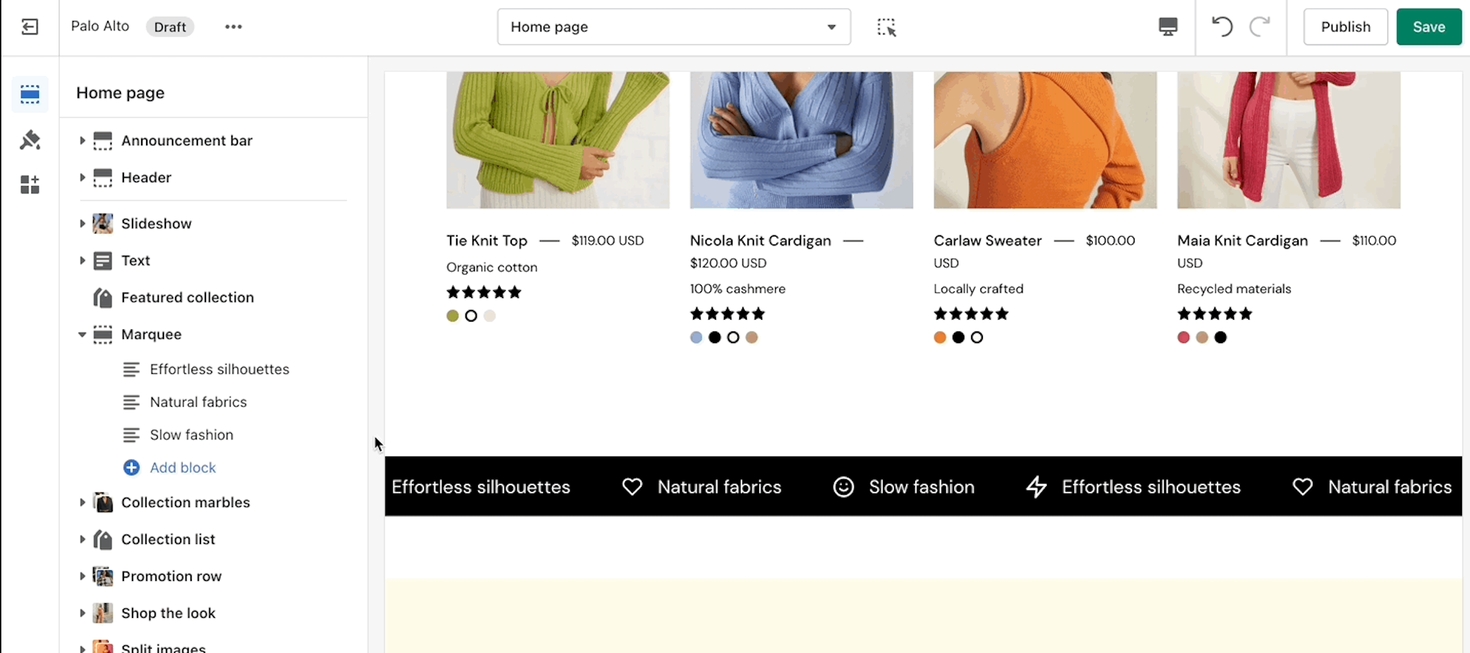Open the three-dot theme actions menu
This screenshot has width=1470, height=653.
click(233, 27)
